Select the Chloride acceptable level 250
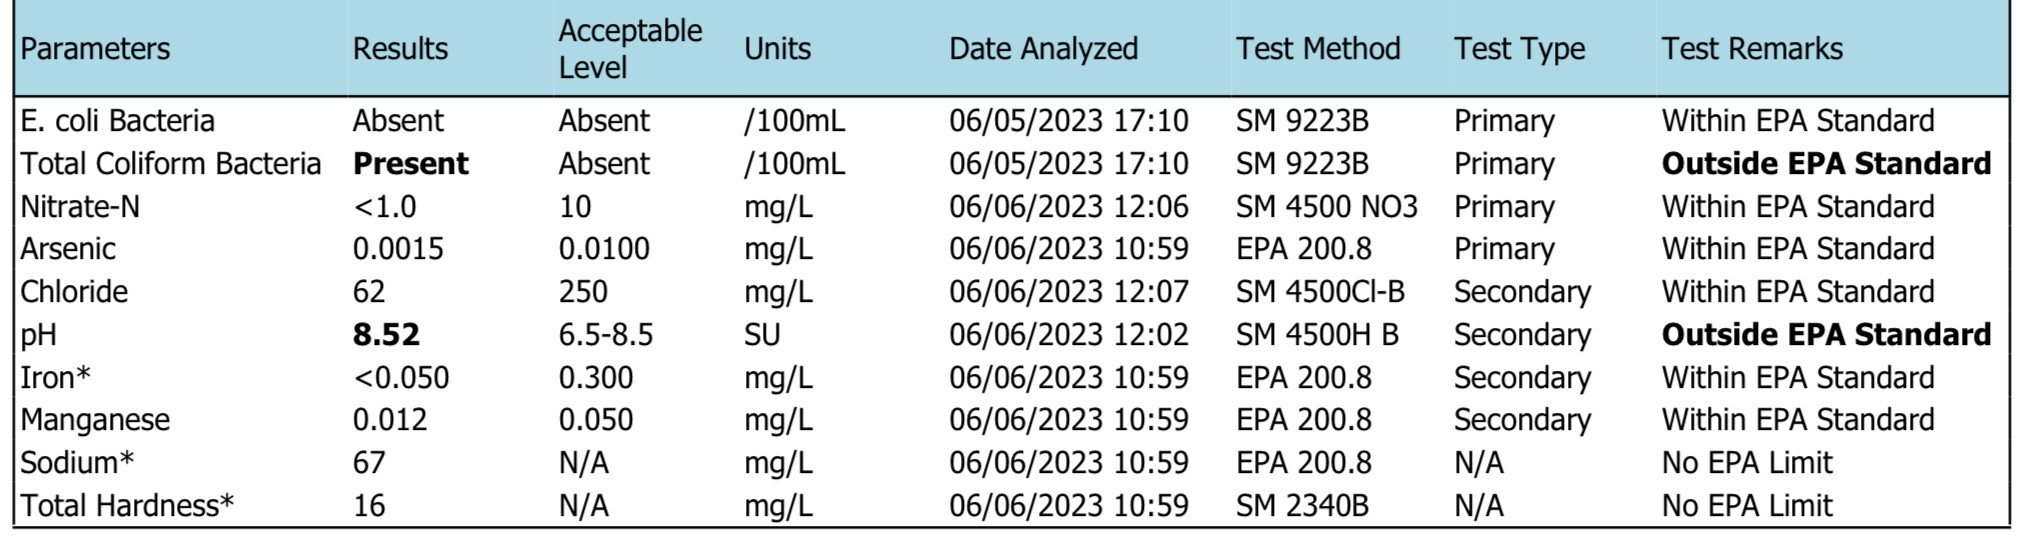This screenshot has width=2025, height=542. point(583,292)
